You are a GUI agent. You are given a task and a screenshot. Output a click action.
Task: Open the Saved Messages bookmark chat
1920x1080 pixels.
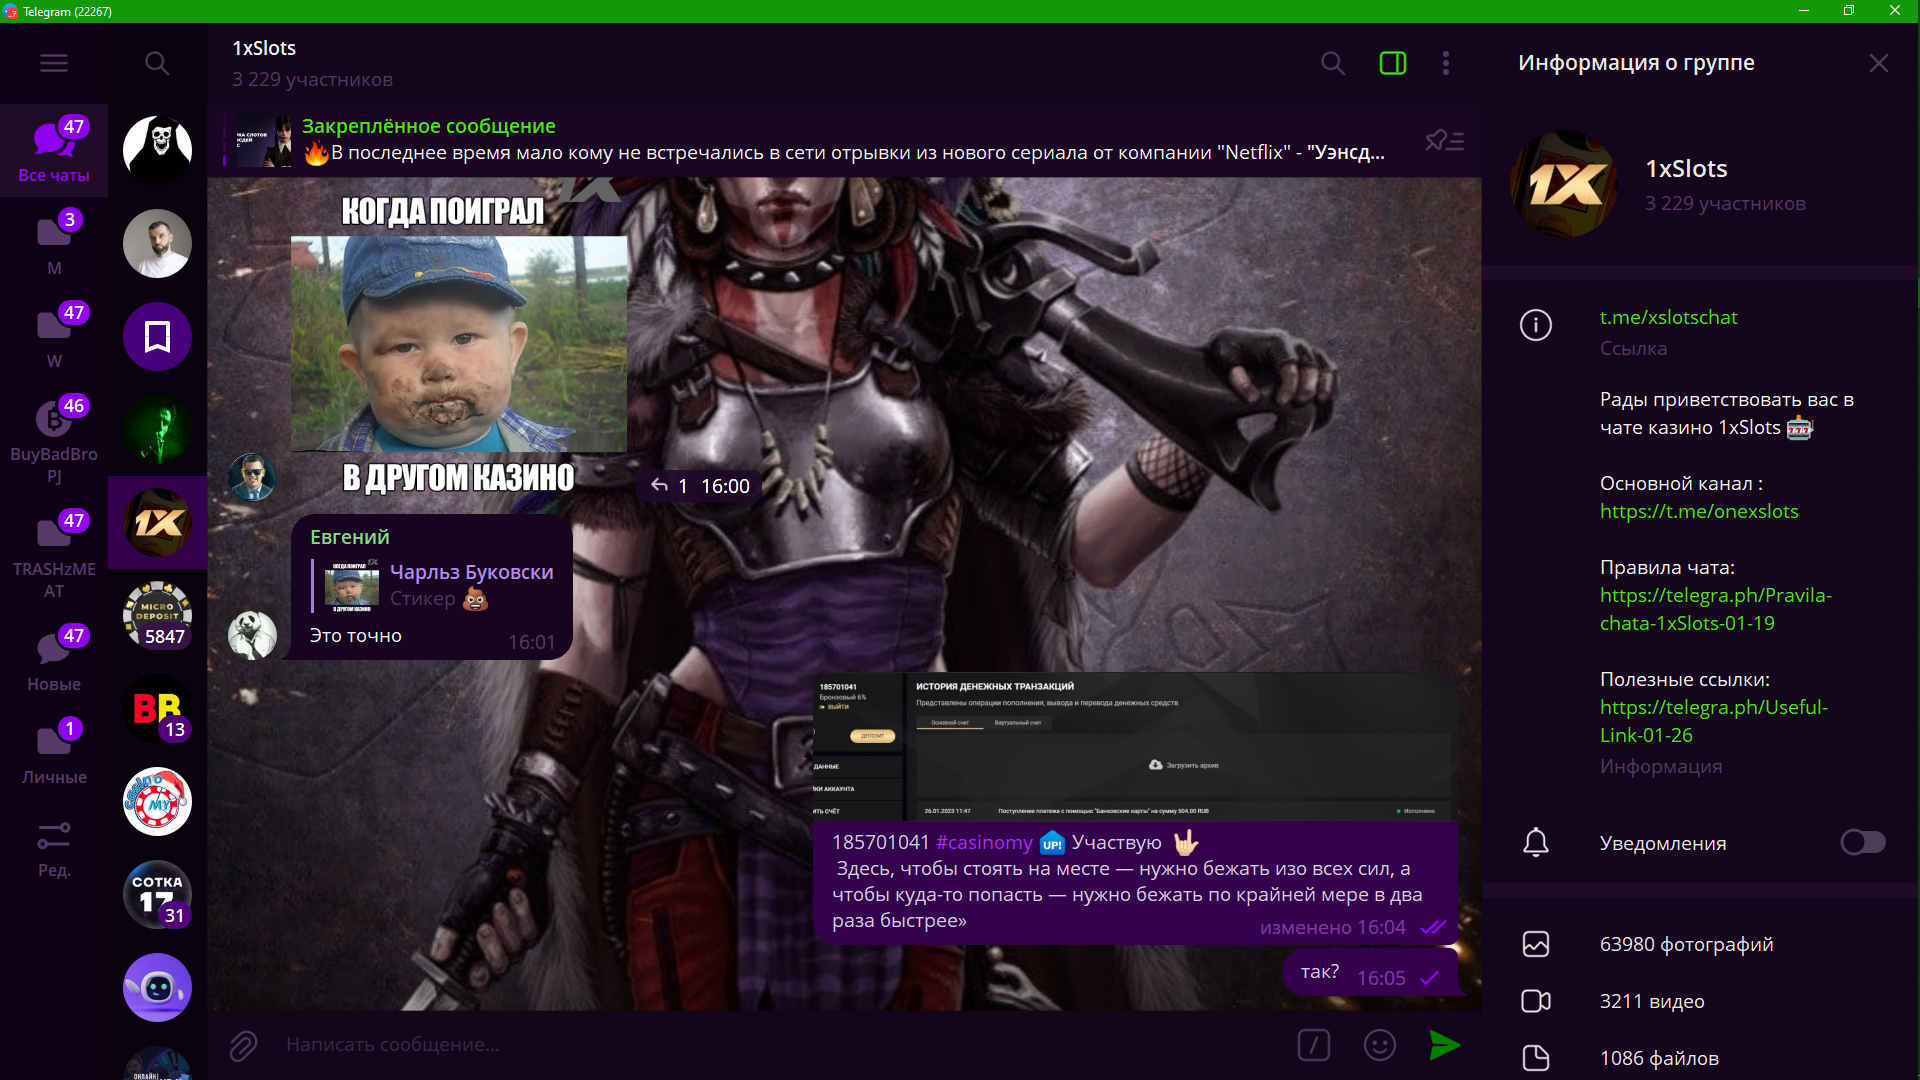pos(157,337)
